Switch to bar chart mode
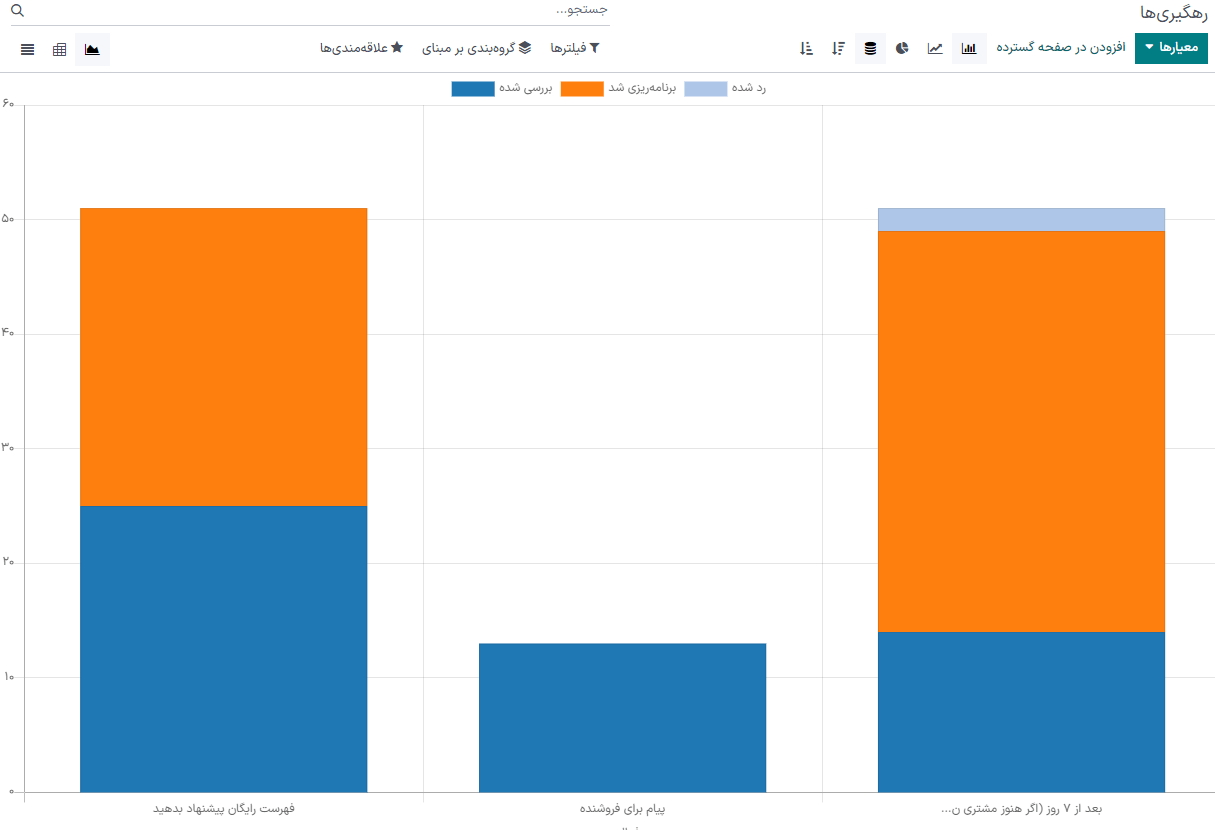This screenshot has width=1215, height=830. 969,48
